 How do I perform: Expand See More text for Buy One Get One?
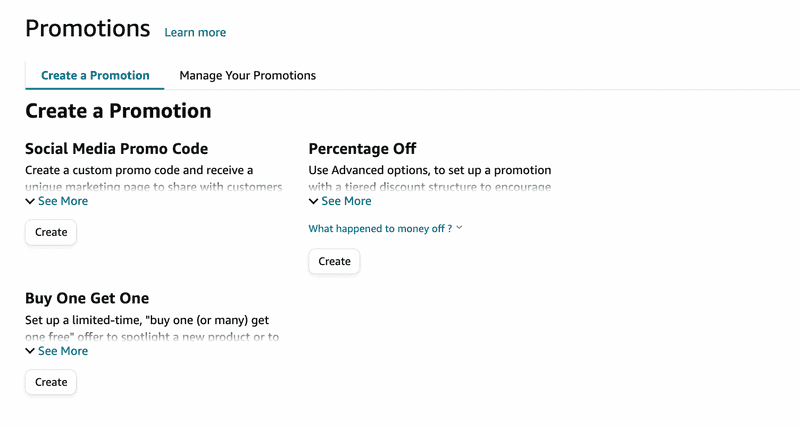click(x=63, y=351)
